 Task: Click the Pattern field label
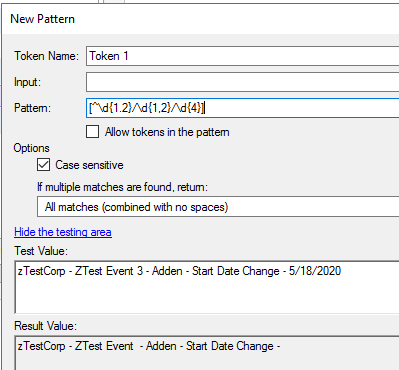click(x=32, y=108)
